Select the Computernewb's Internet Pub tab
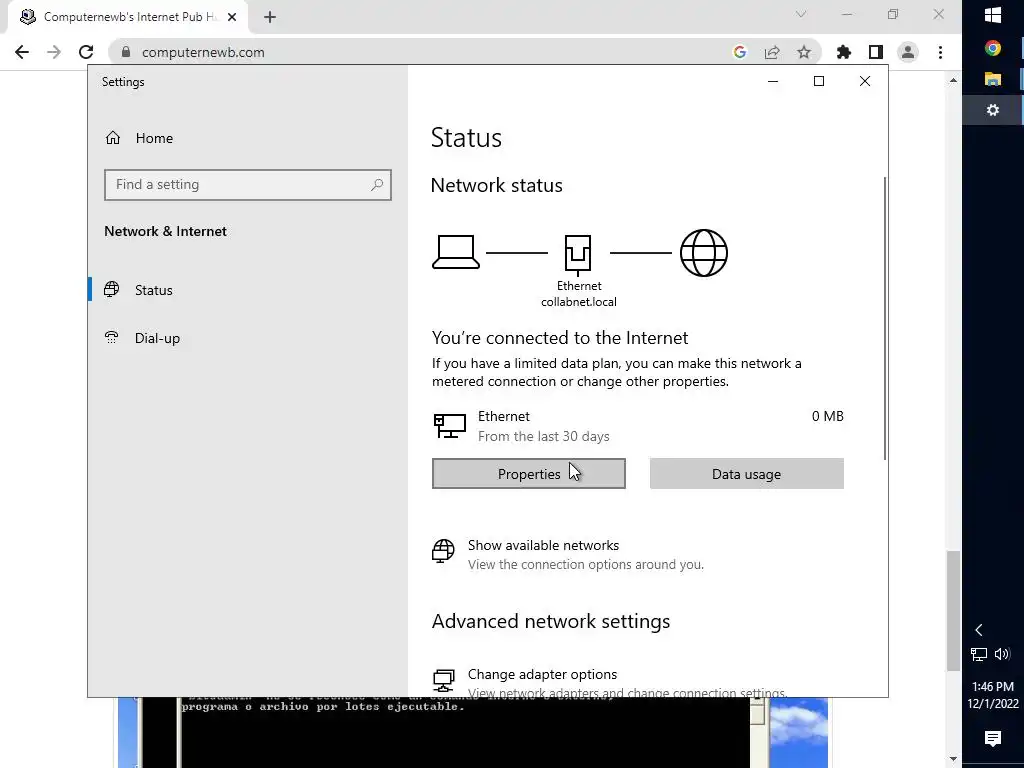The height and width of the screenshot is (768, 1024). click(x=128, y=17)
